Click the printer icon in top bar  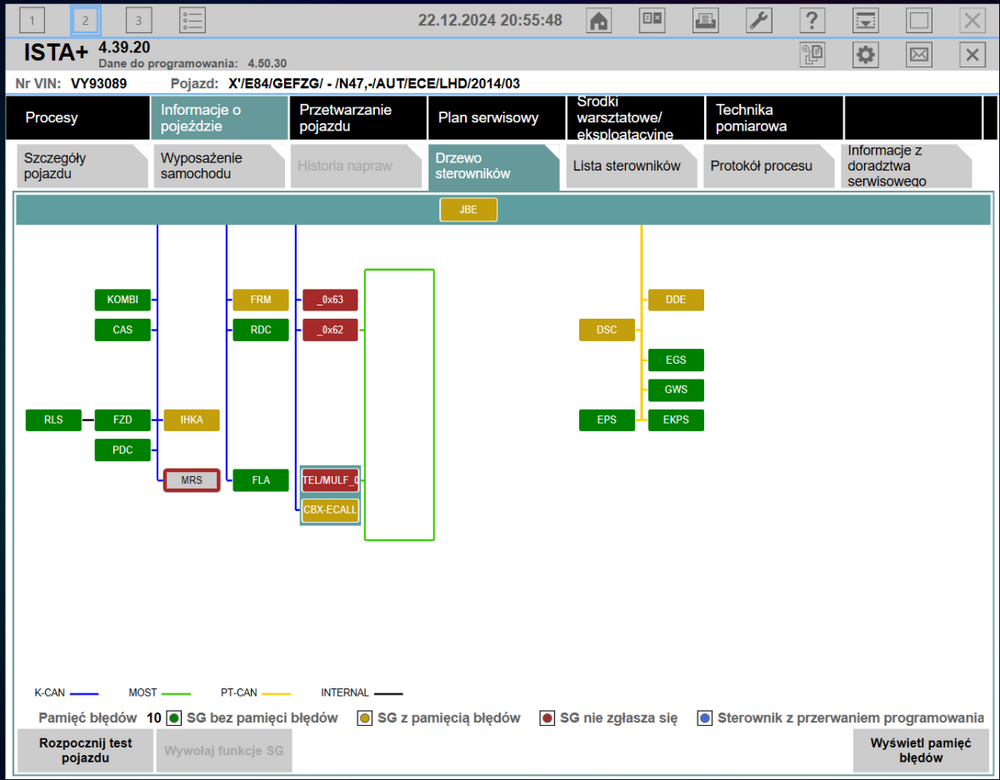coord(705,20)
